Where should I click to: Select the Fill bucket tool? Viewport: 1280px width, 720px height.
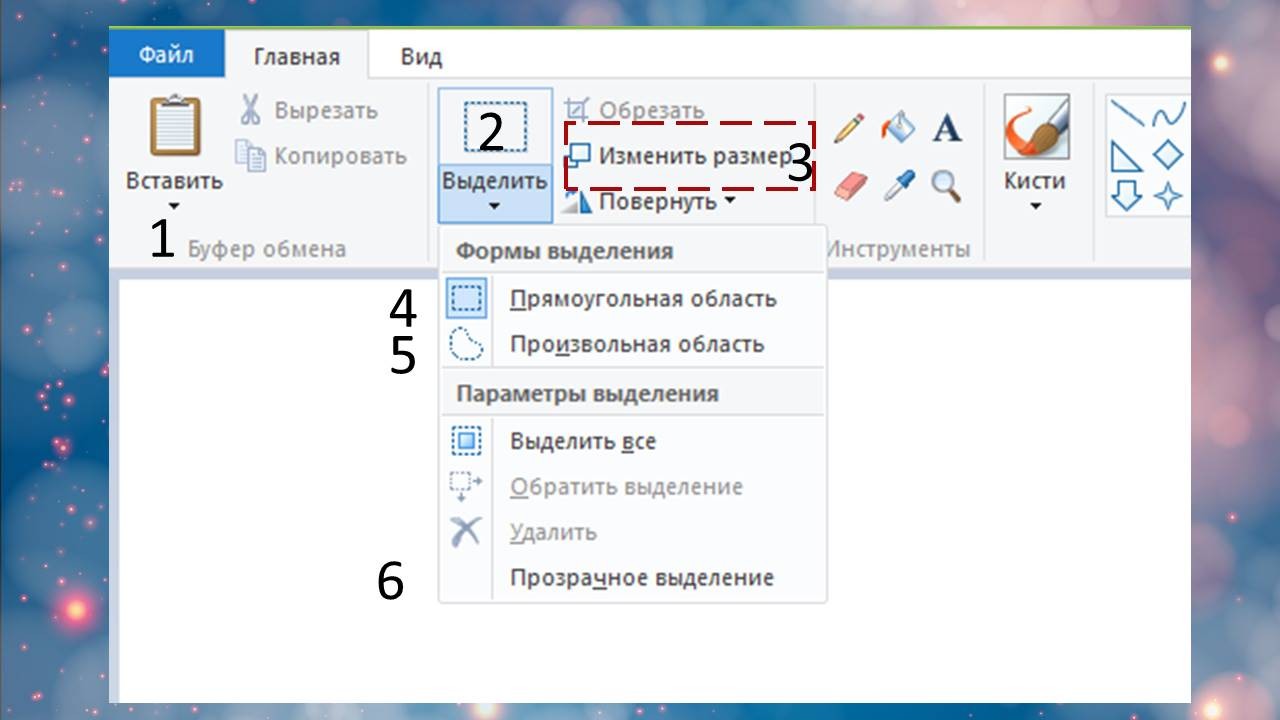[897, 128]
